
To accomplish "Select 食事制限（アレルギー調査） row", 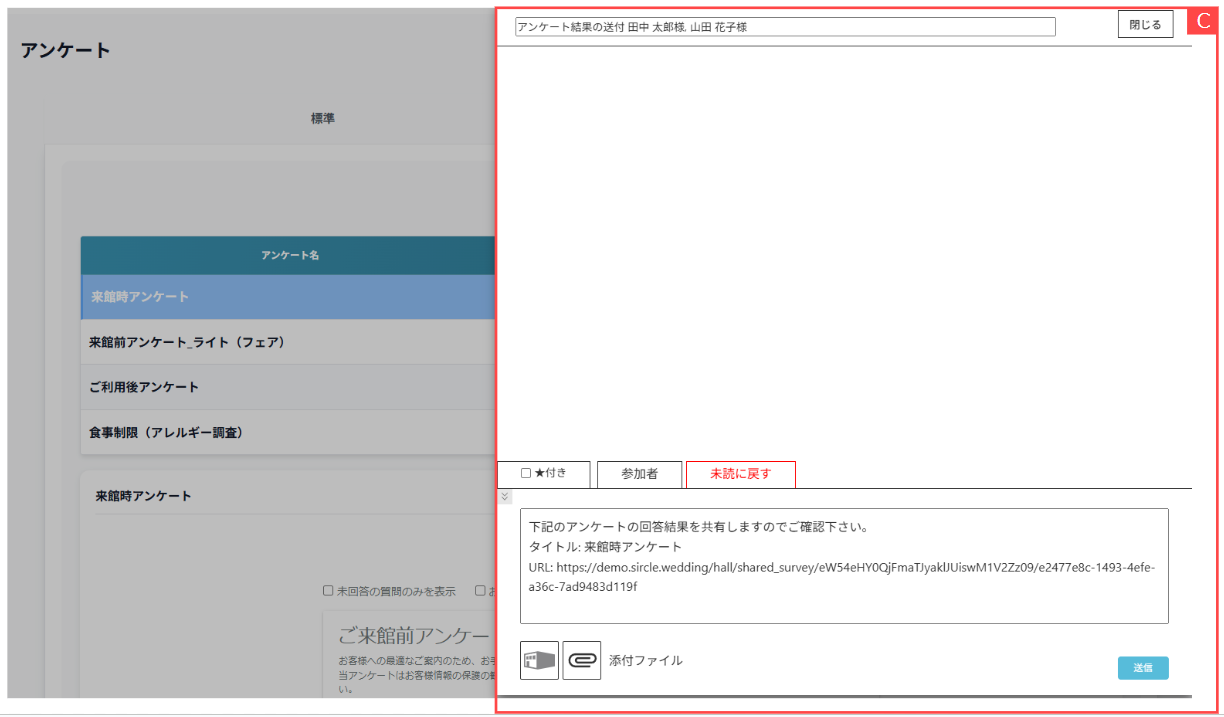I will point(288,432).
